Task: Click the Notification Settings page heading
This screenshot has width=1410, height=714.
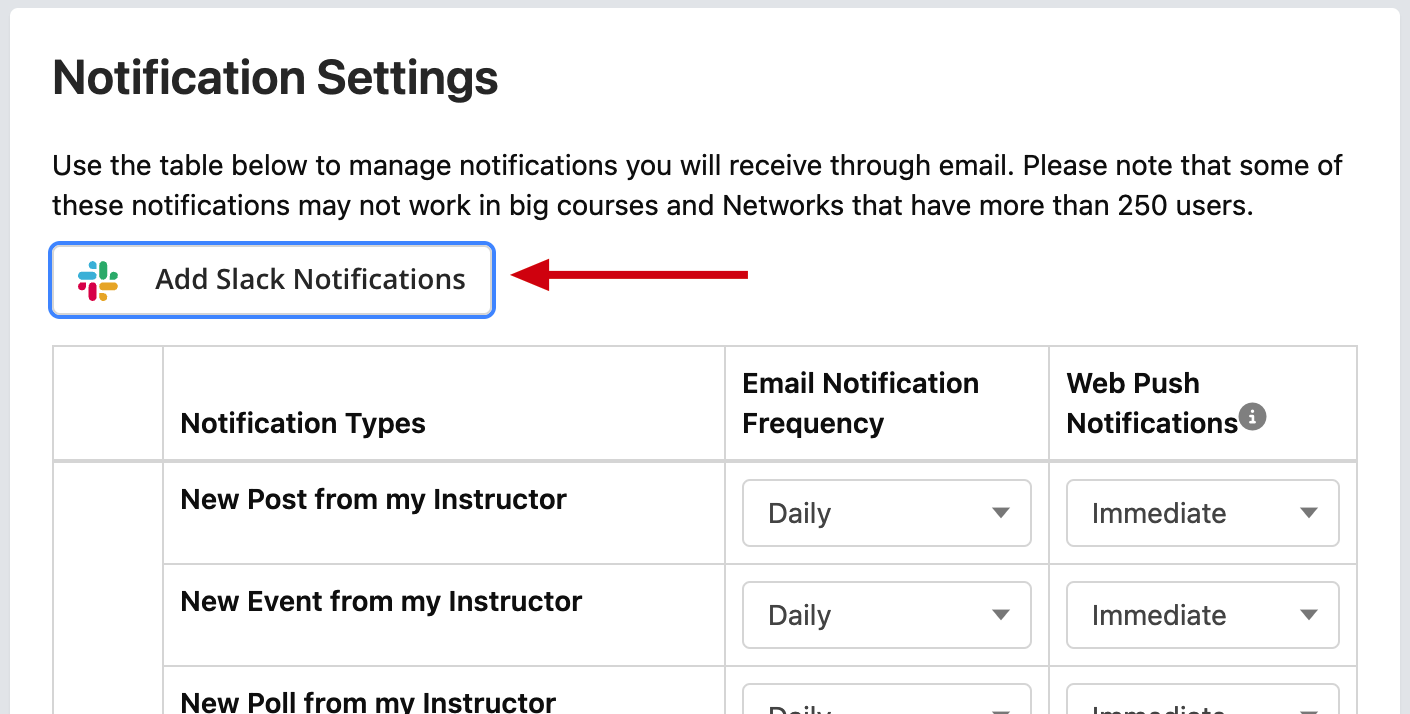Action: [275, 78]
